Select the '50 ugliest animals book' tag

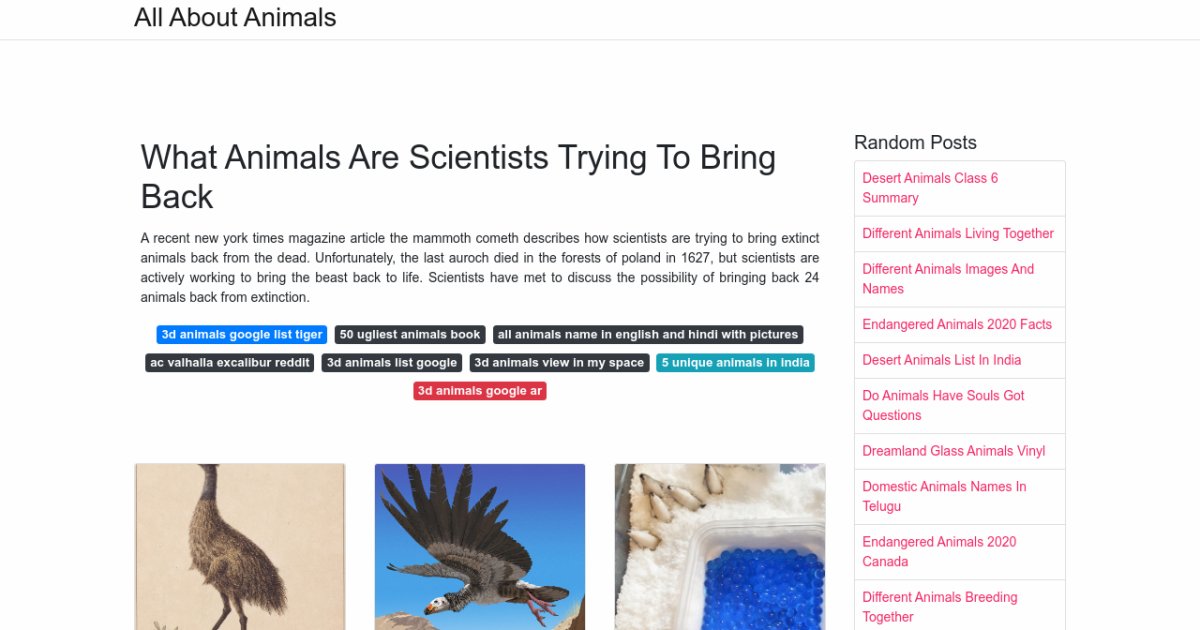click(x=410, y=335)
